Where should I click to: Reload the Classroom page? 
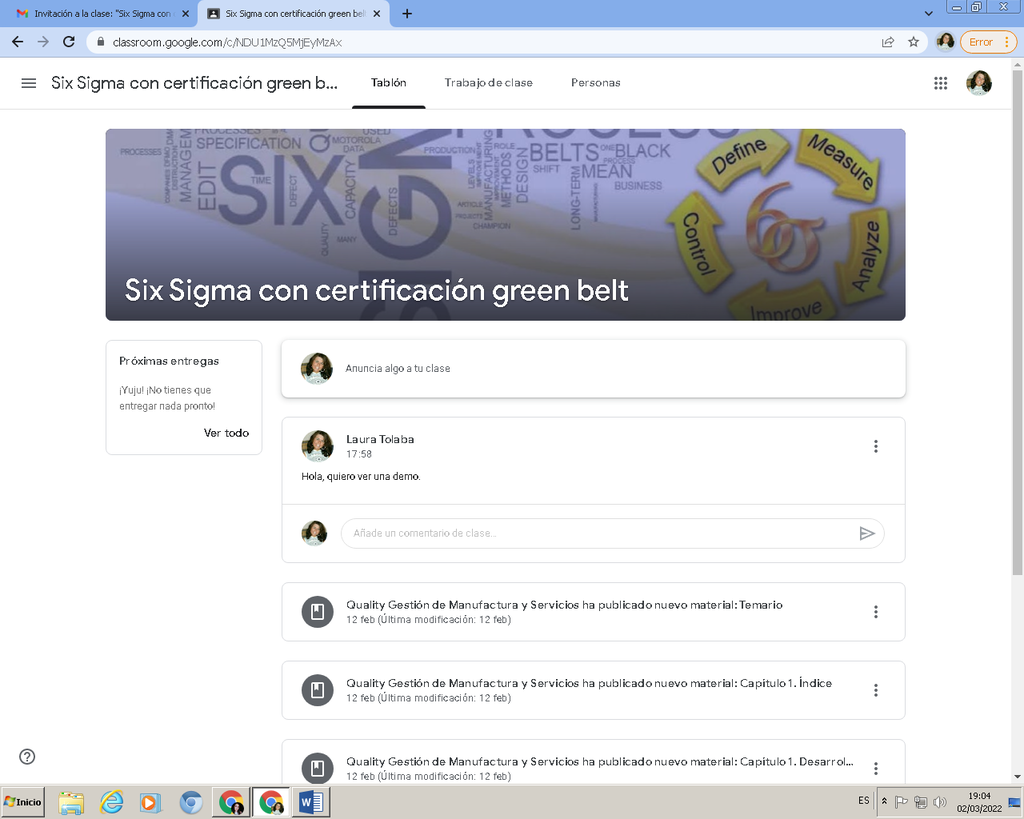(69, 42)
